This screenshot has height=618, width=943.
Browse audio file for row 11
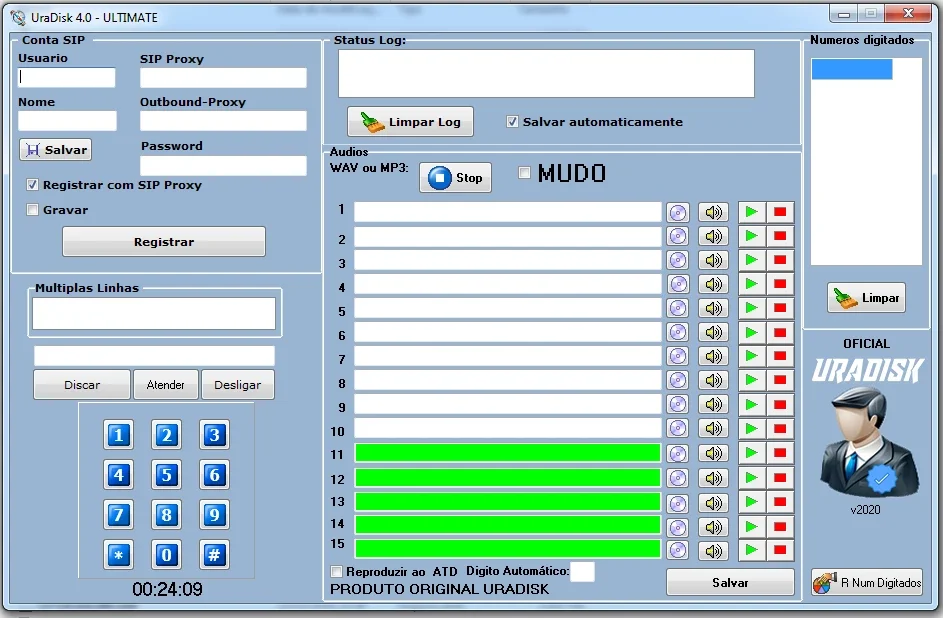coord(678,454)
